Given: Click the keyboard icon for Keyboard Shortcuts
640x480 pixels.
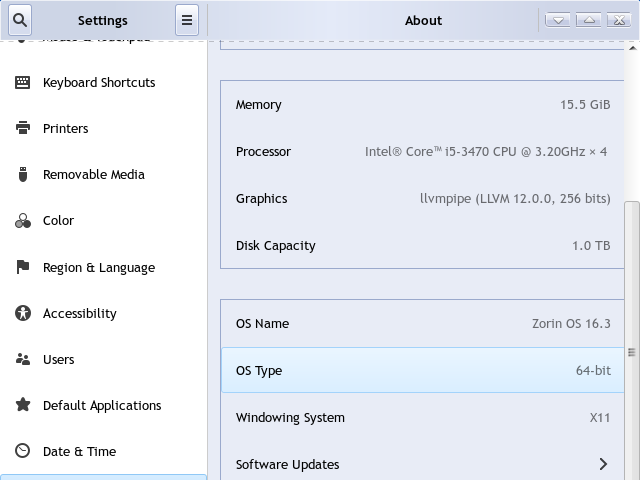Looking at the screenshot, I should coord(22,83).
